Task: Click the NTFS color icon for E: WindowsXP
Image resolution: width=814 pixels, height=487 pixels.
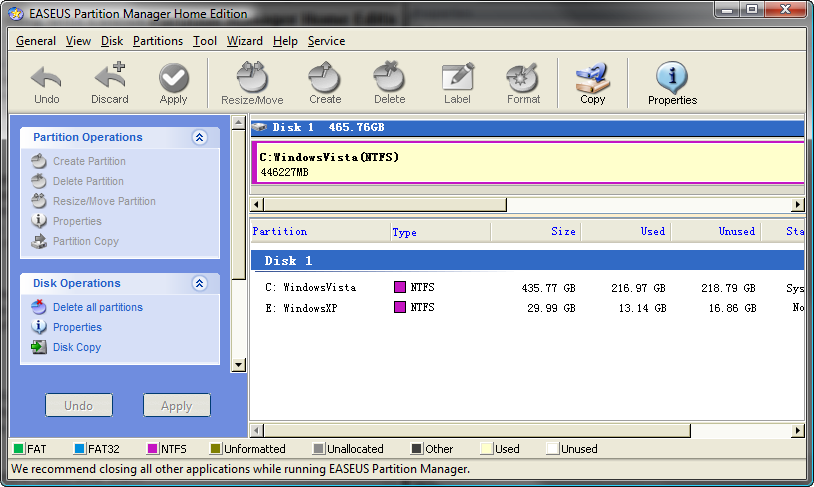Action: pos(400,307)
